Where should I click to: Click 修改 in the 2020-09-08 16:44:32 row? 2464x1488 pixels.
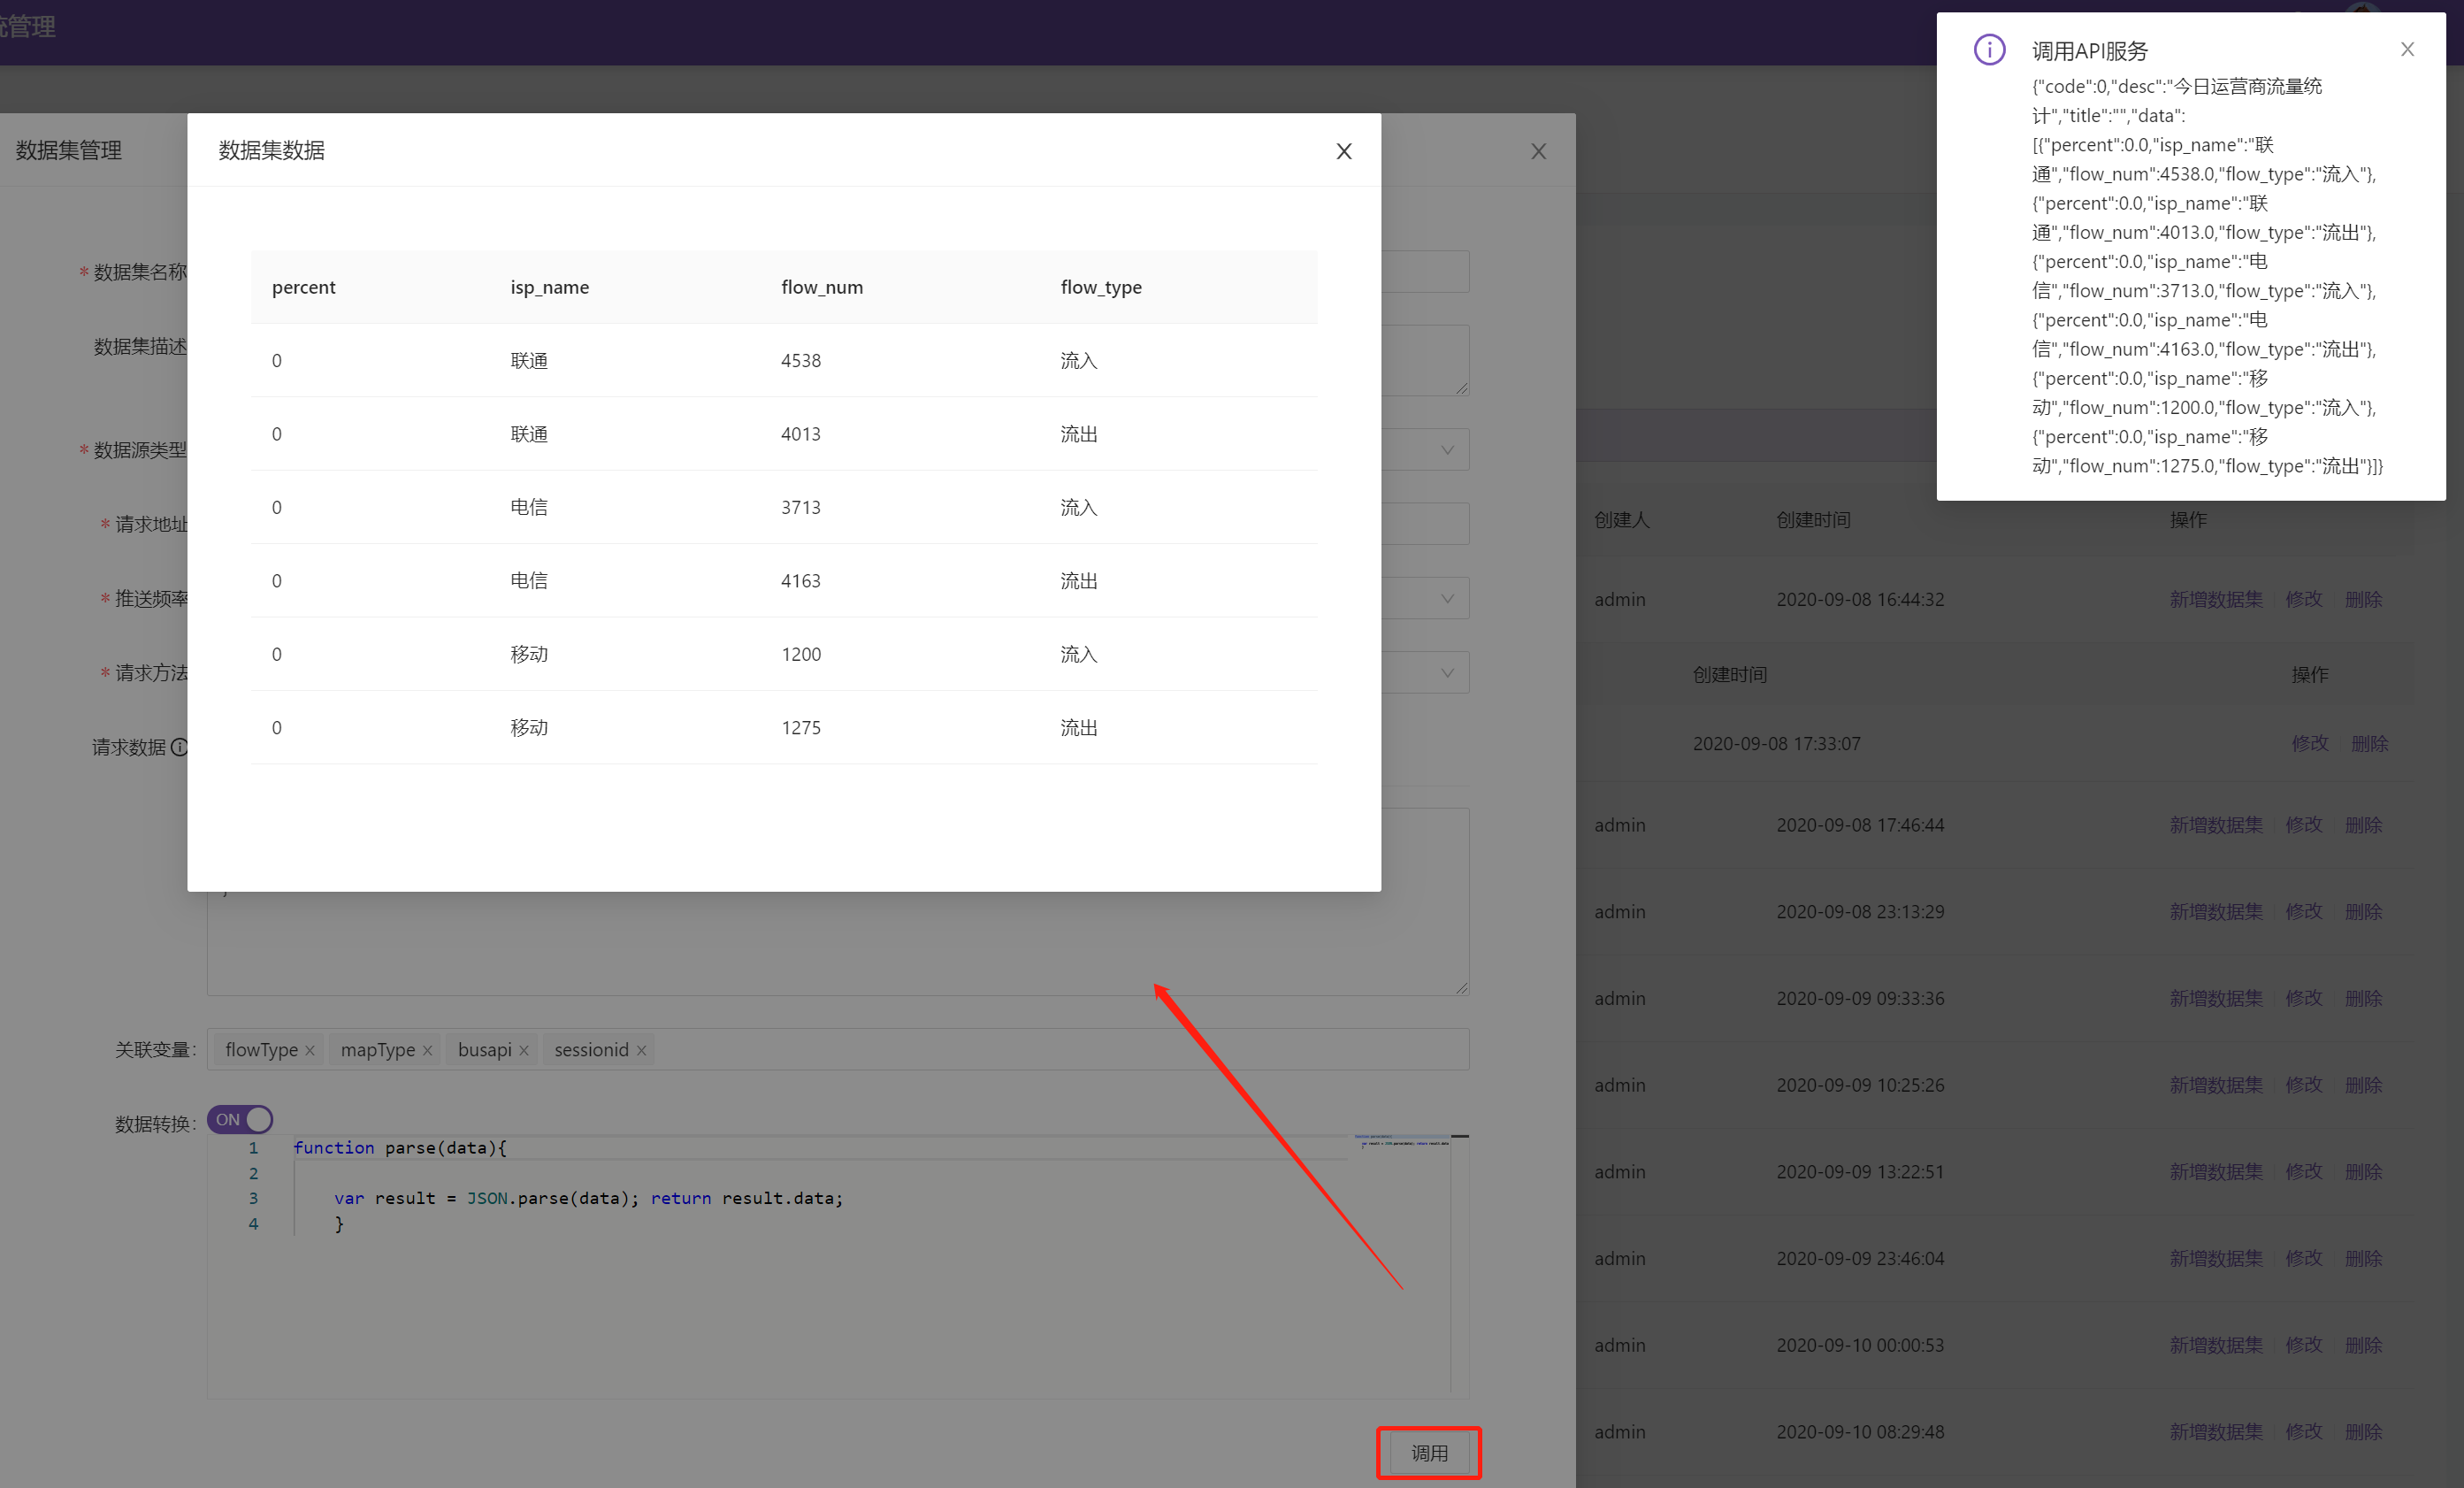[2304, 599]
